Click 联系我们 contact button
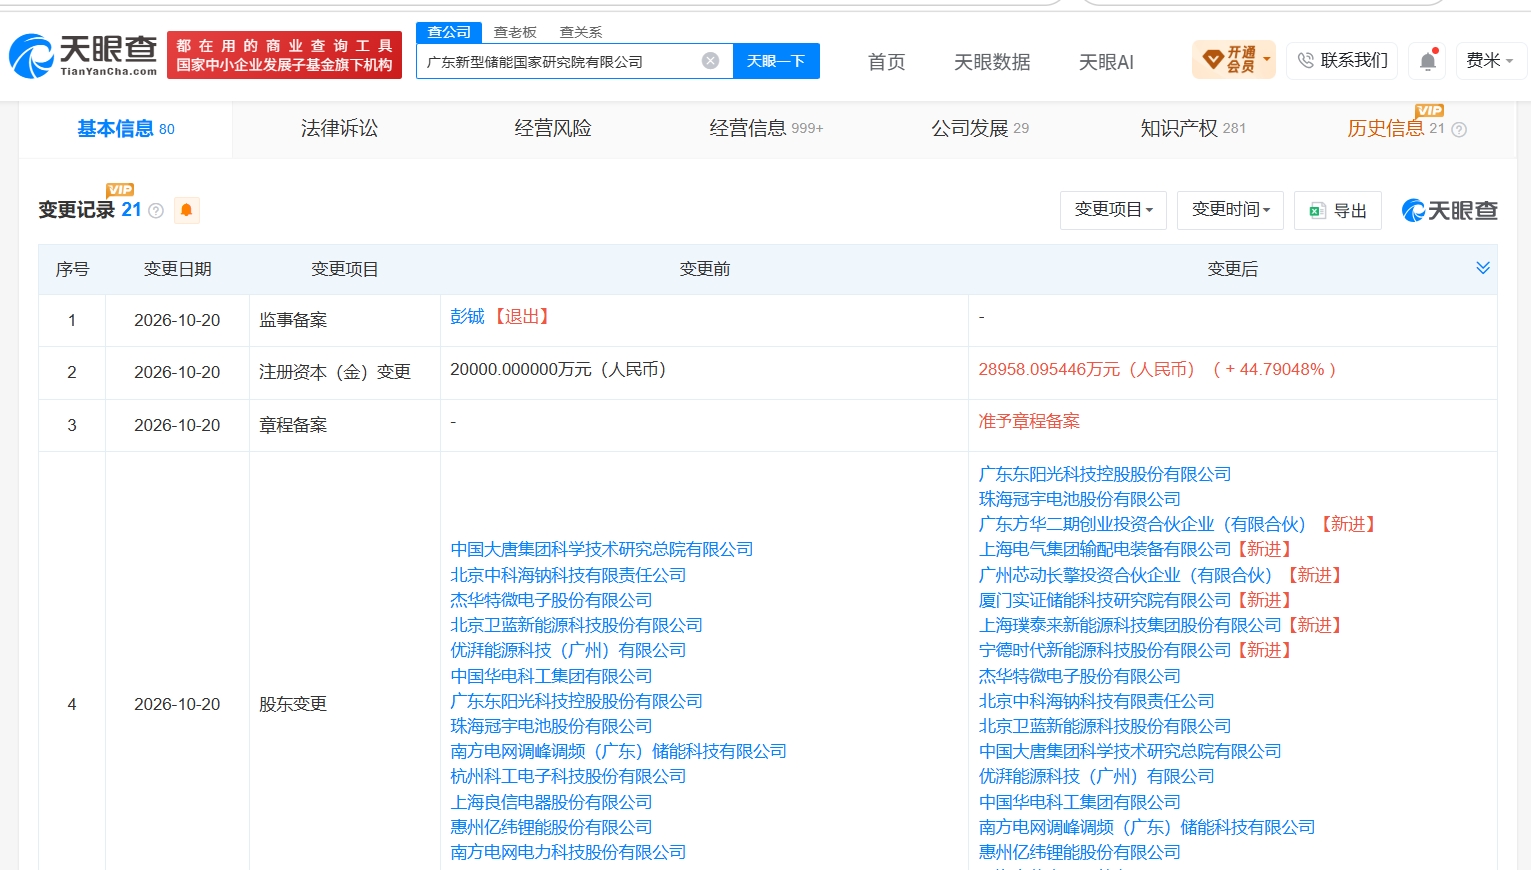Image resolution: width=1531 pixels, height=870 pixels. pos(1344,61)
